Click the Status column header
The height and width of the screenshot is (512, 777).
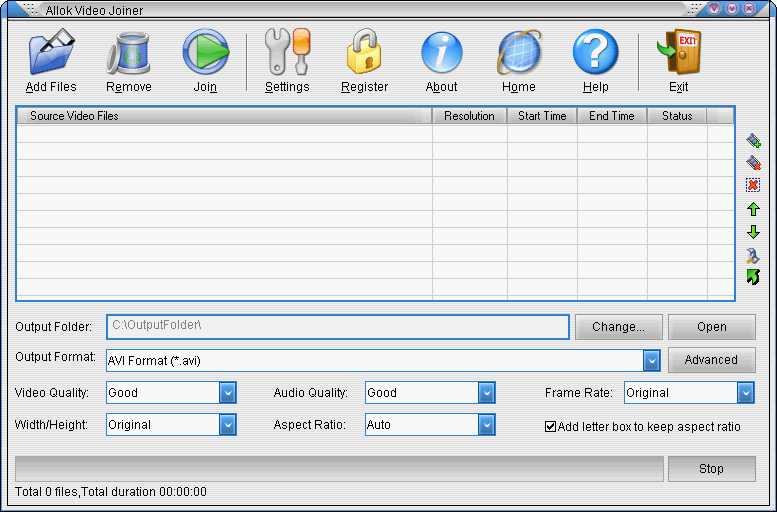click(x=677, y=116)
